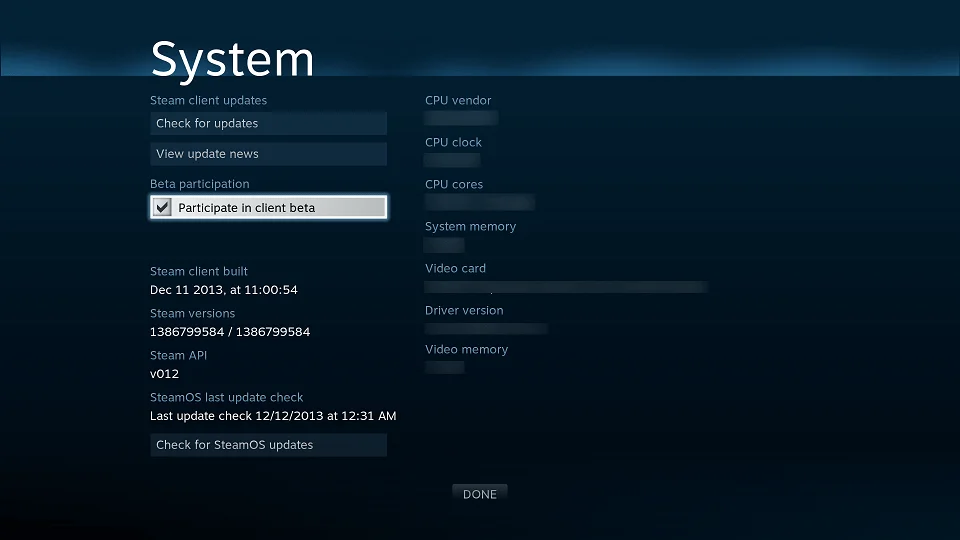Click the CPU vendor label
The image size is (960, 540).
click(458, 100)
